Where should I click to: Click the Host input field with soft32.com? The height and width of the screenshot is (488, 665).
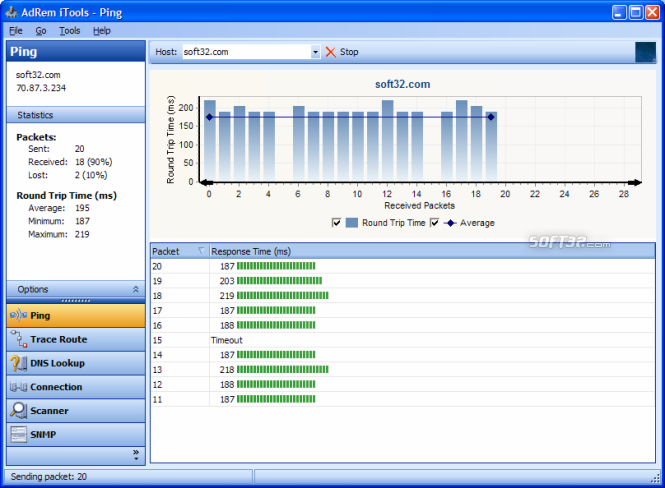tap(246, 52)
